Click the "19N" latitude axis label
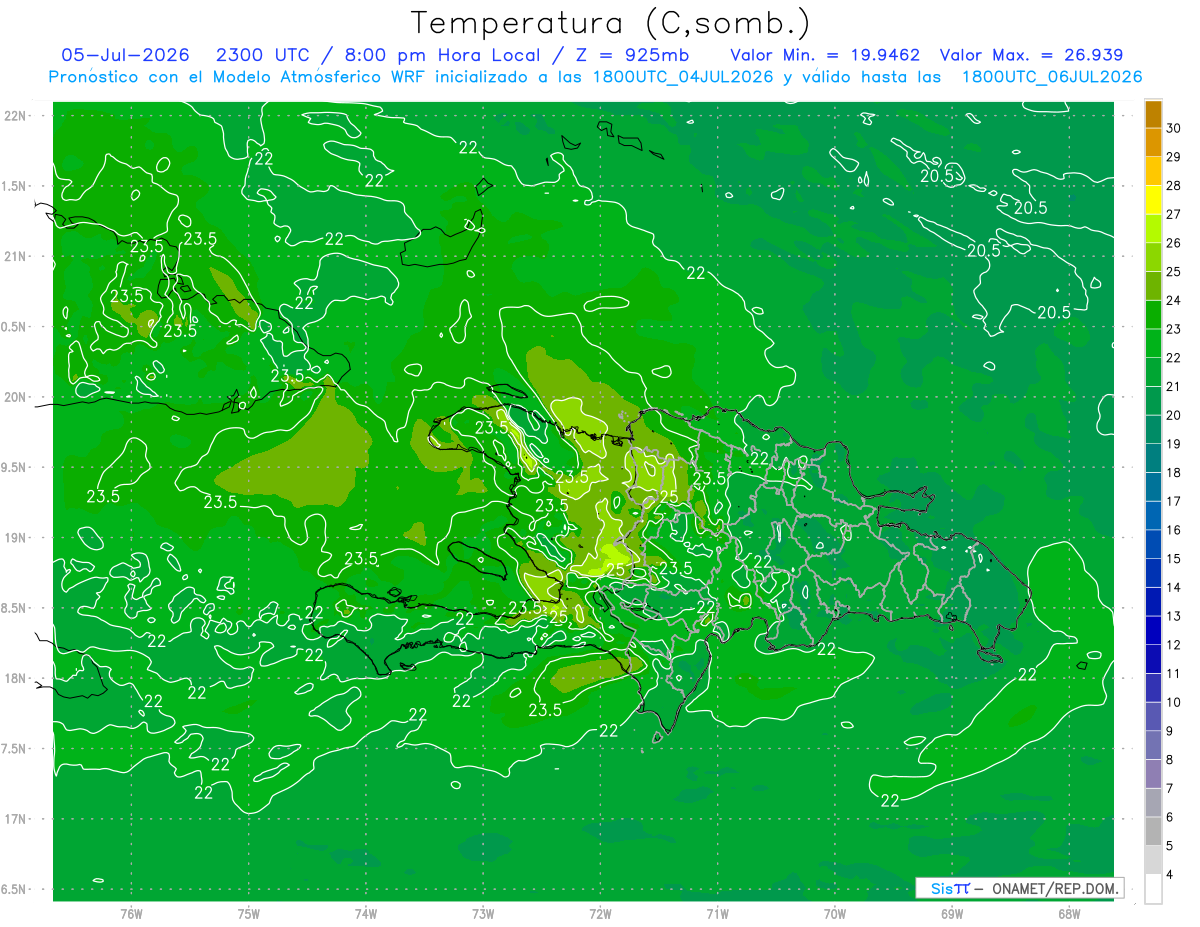The width and height of the screenshot is (1200, 927). pyautogui.click(x=17, y=538)
